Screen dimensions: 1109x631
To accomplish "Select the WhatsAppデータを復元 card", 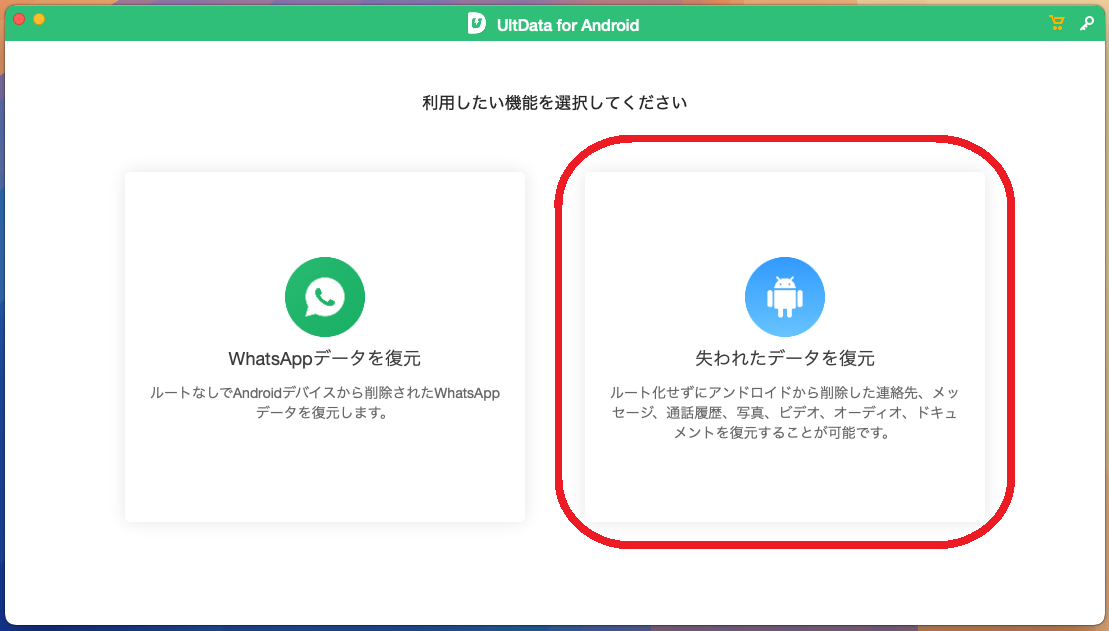I will [x=325, y=347].
